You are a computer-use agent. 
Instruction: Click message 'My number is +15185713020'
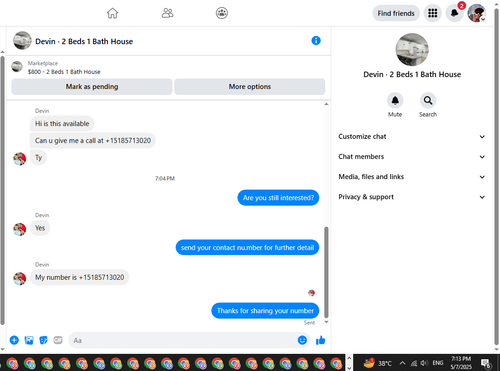click(x=80, y=277)
